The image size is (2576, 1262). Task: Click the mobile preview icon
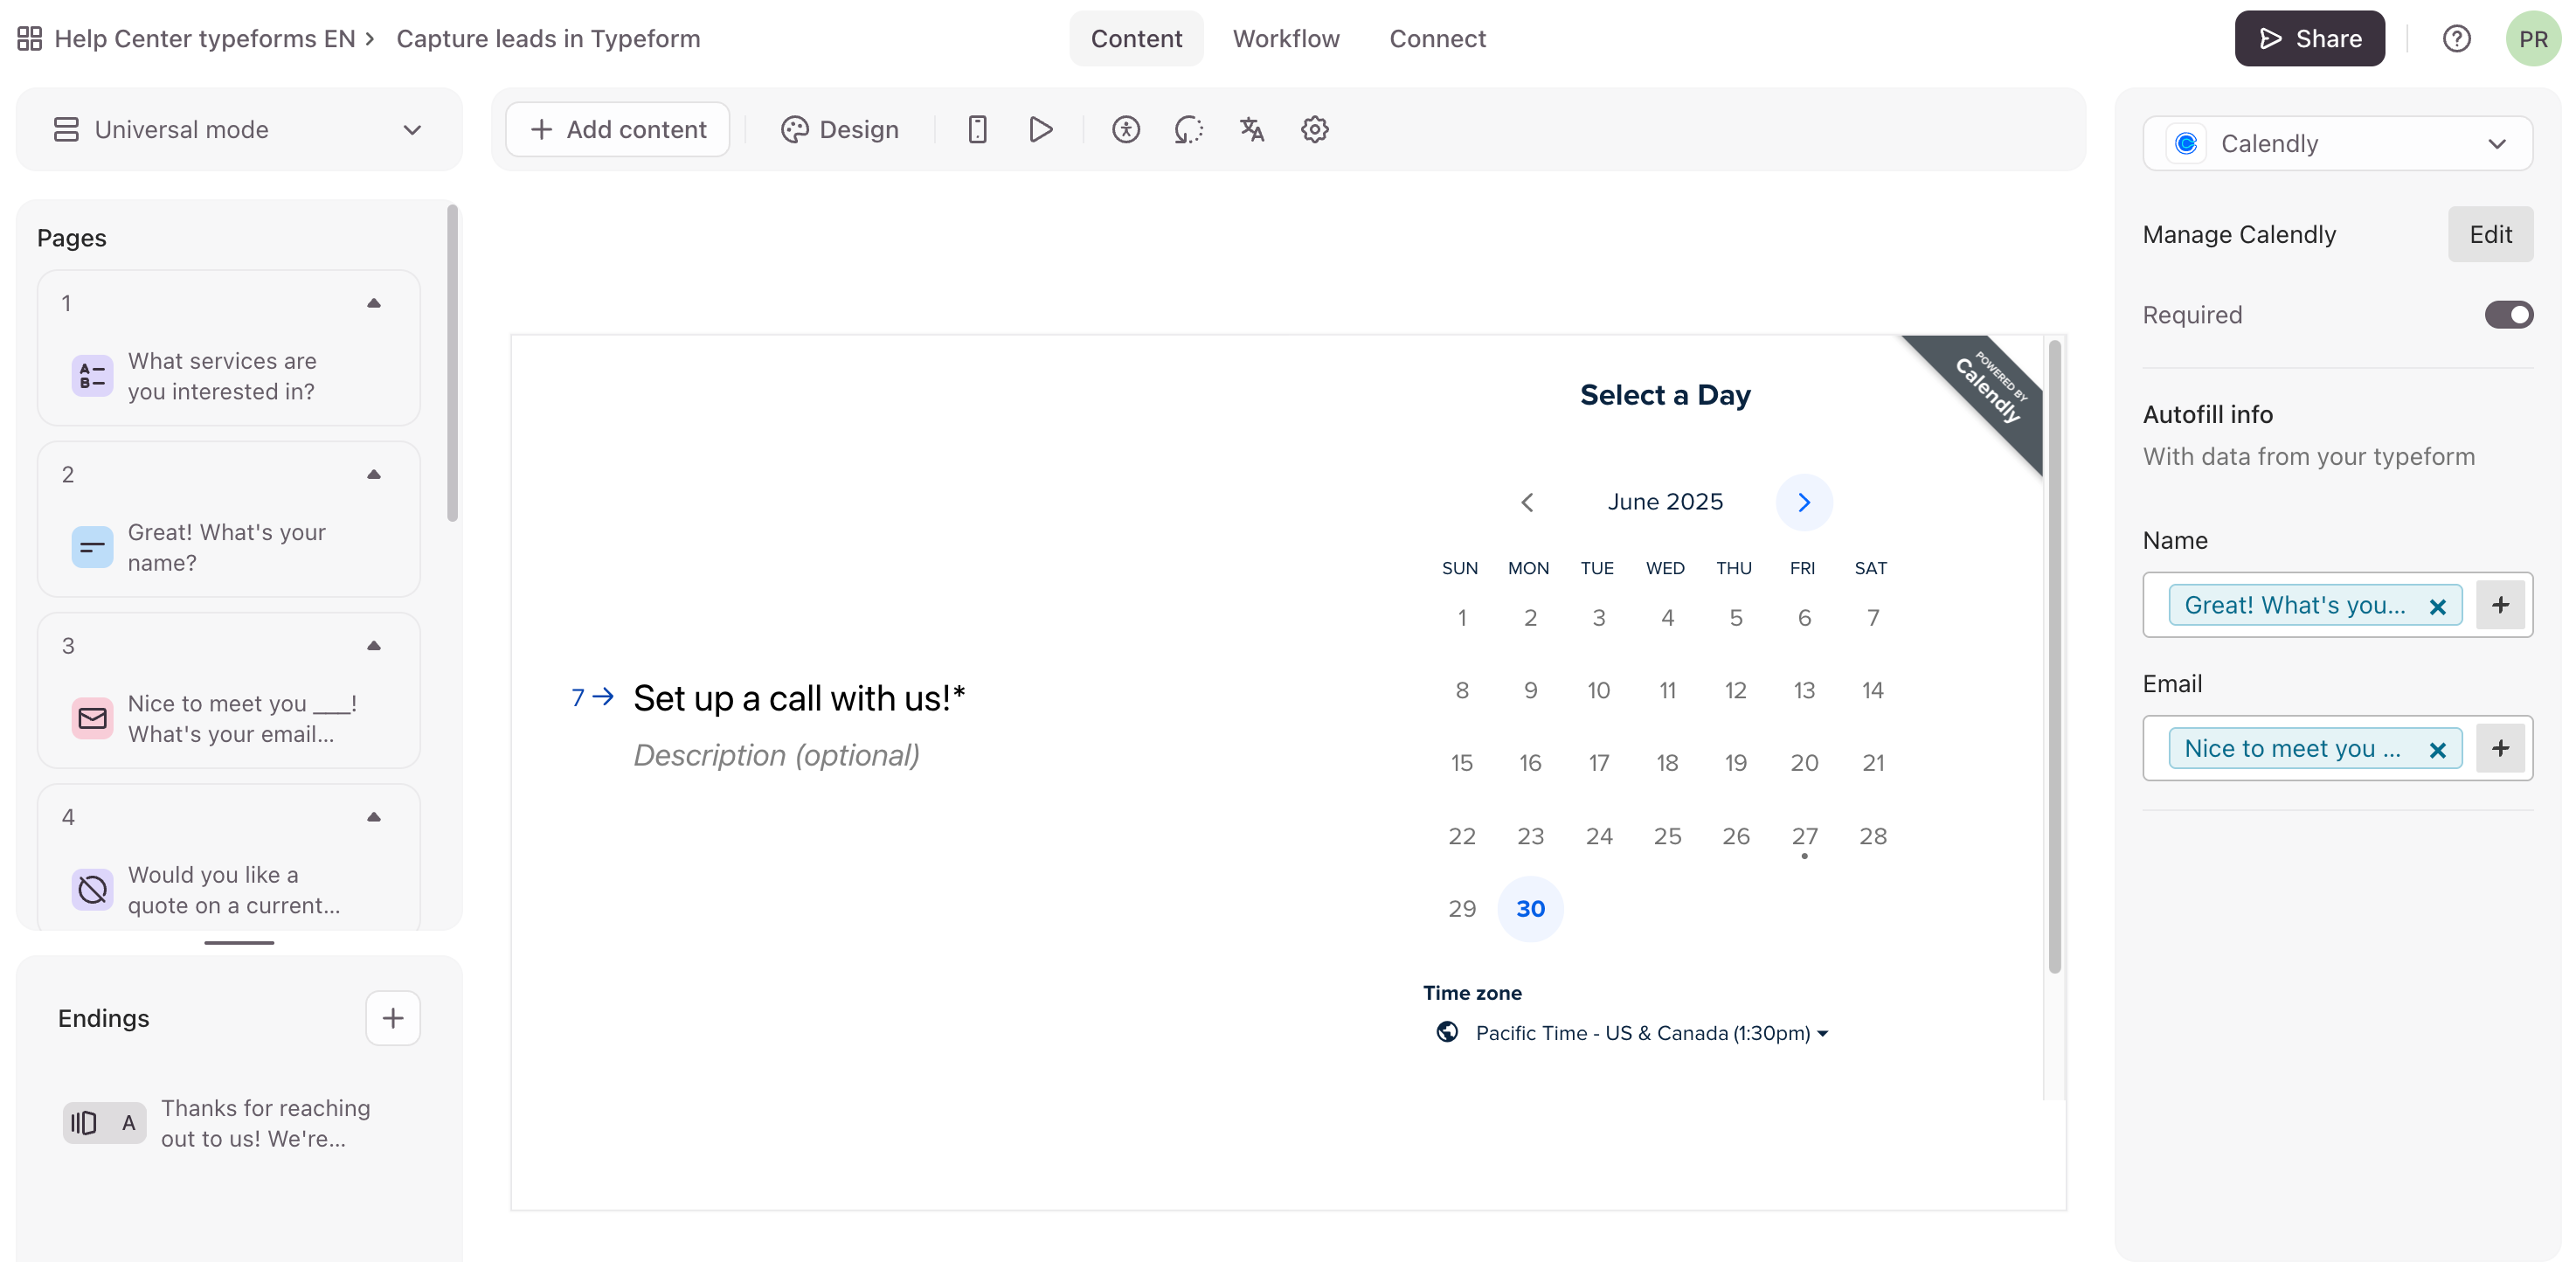[x=977, y=129]
